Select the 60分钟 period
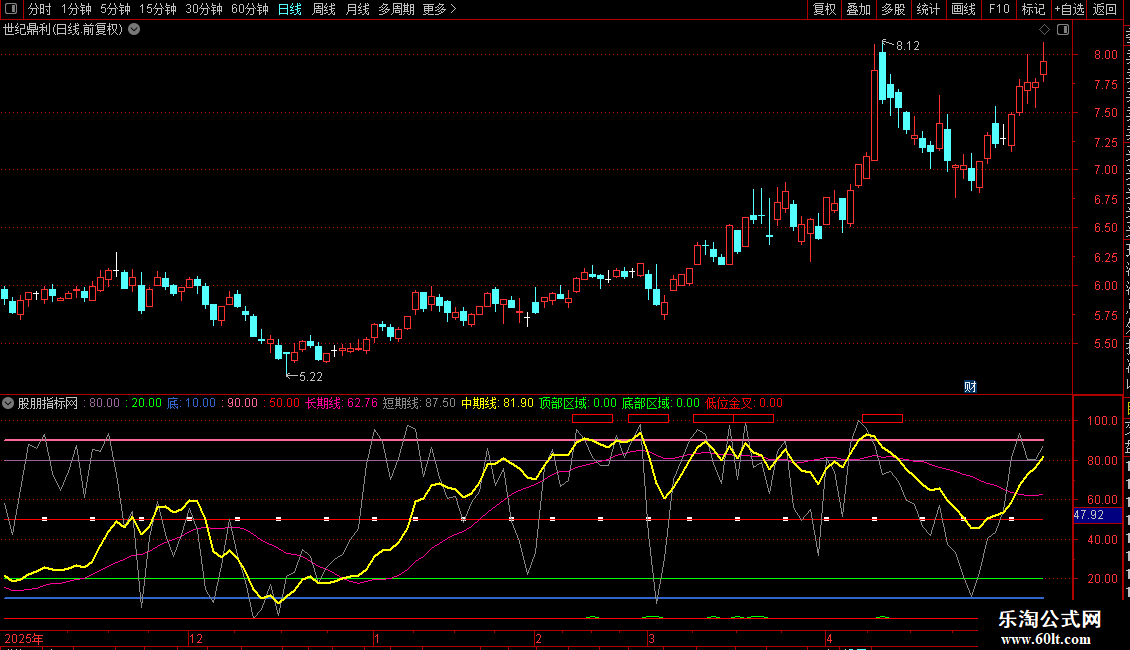The image size is (1130, 650). pyautogui.click(x=249, y=9)
